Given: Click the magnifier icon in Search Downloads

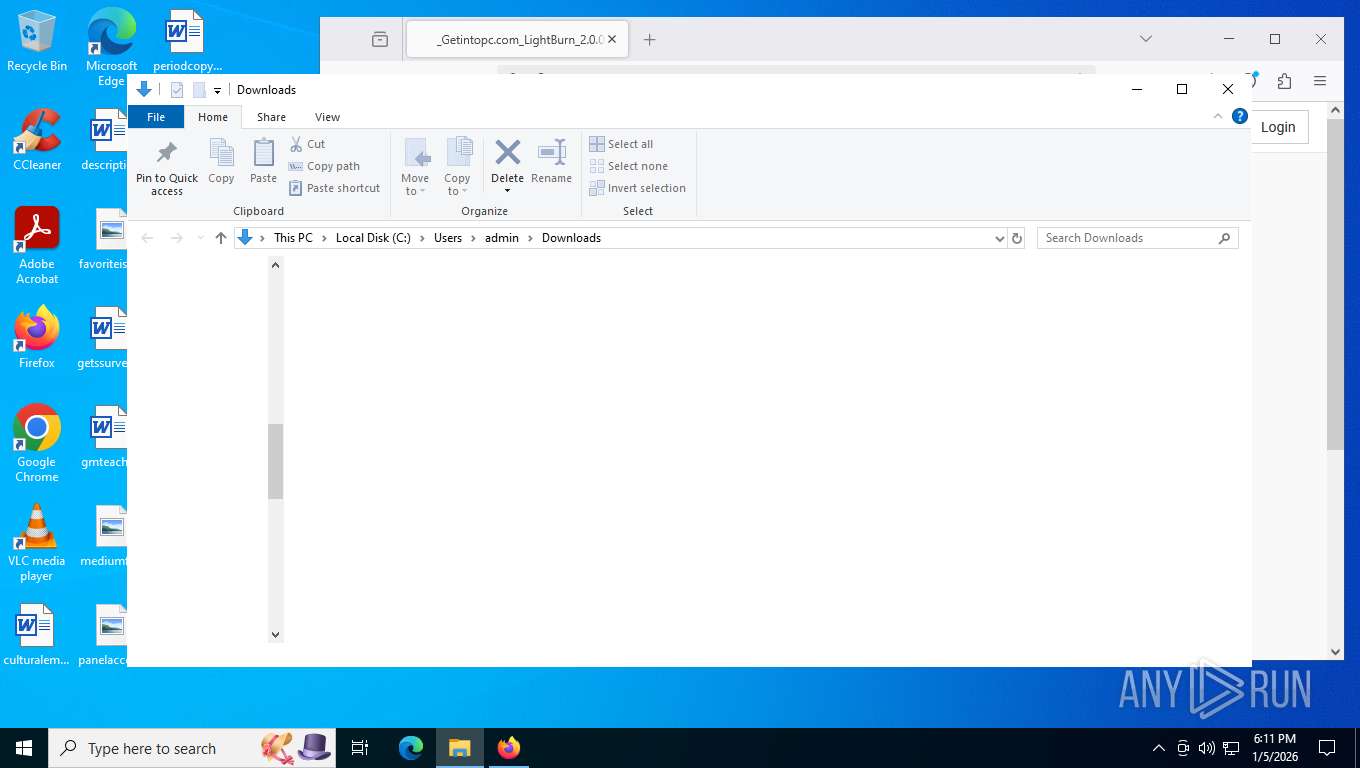Looking at the screenshot, I should 1224,238.
